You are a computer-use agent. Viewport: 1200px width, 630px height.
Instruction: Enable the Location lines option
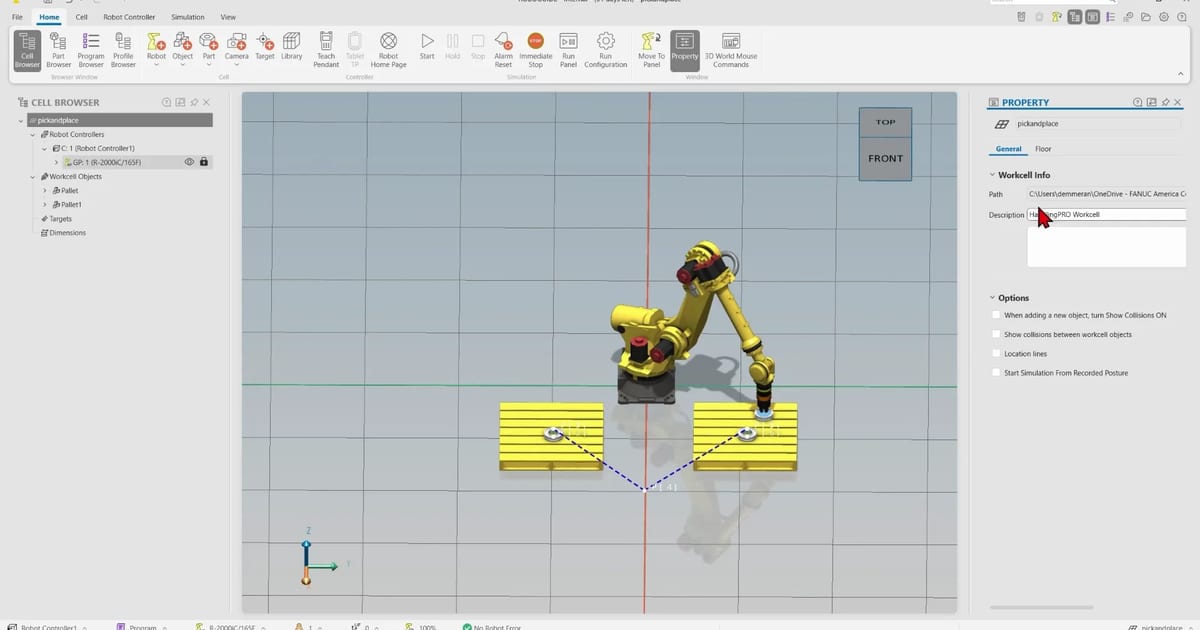[996, 353]
